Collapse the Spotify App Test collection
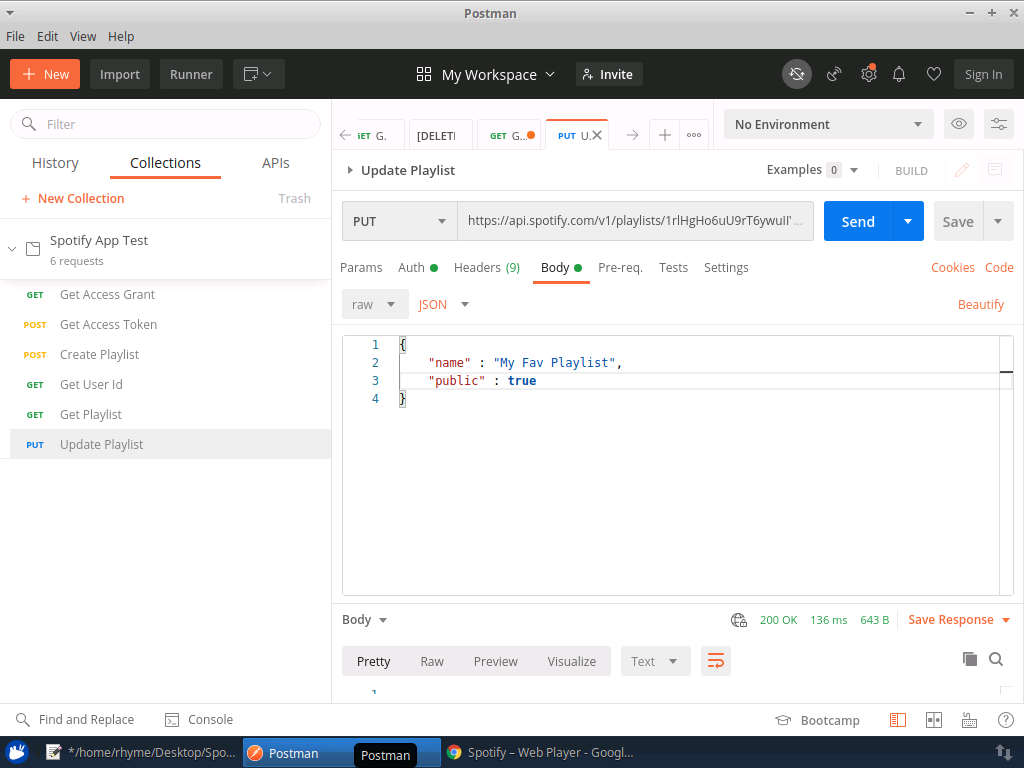The image size is (1024, 768). [x=12, y=249]
